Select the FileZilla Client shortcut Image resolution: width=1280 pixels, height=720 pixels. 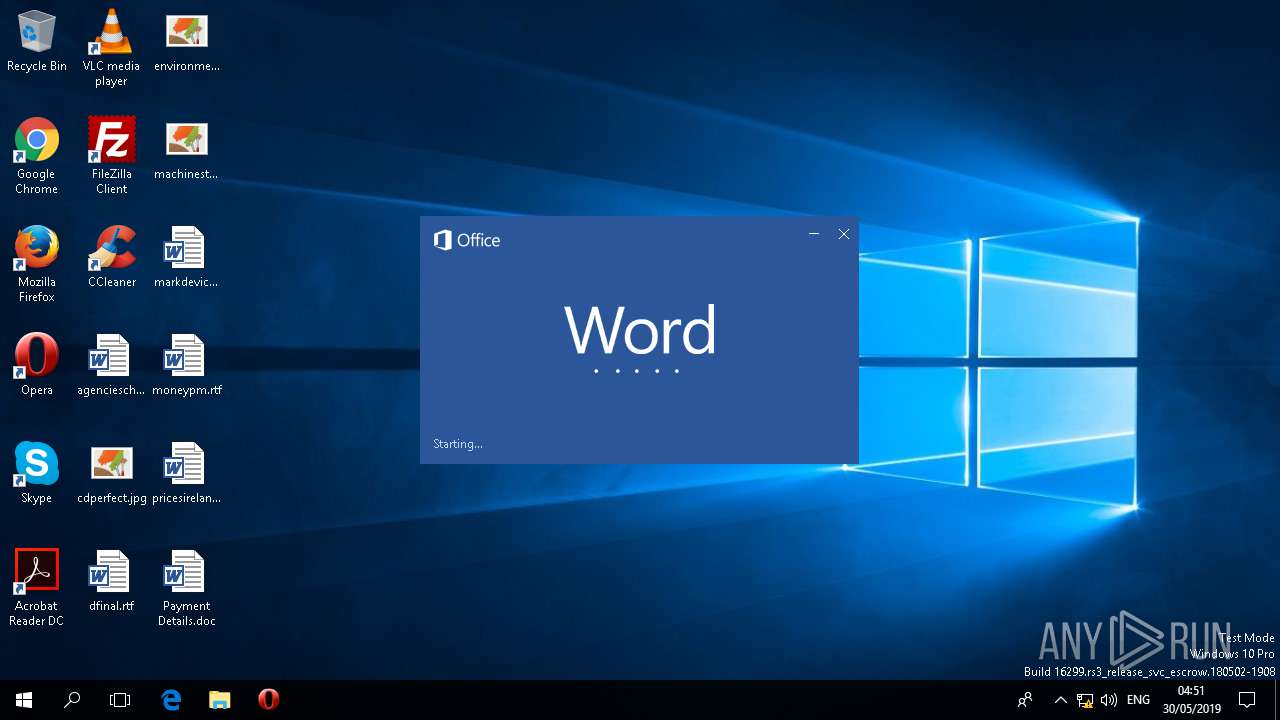(111, 157)
